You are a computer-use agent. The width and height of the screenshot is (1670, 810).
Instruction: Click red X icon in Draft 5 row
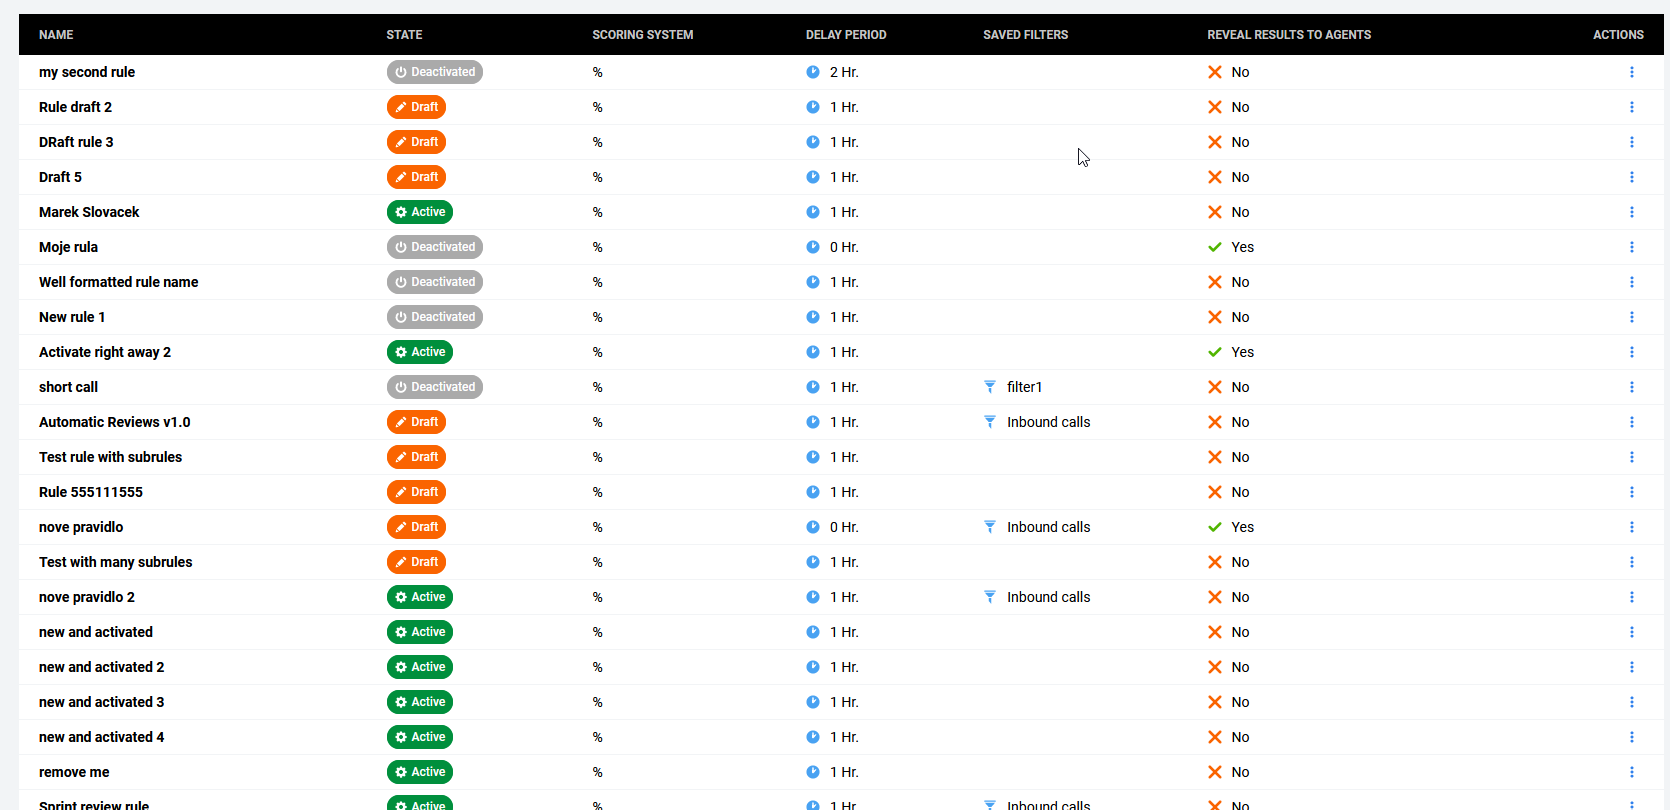1215,177
